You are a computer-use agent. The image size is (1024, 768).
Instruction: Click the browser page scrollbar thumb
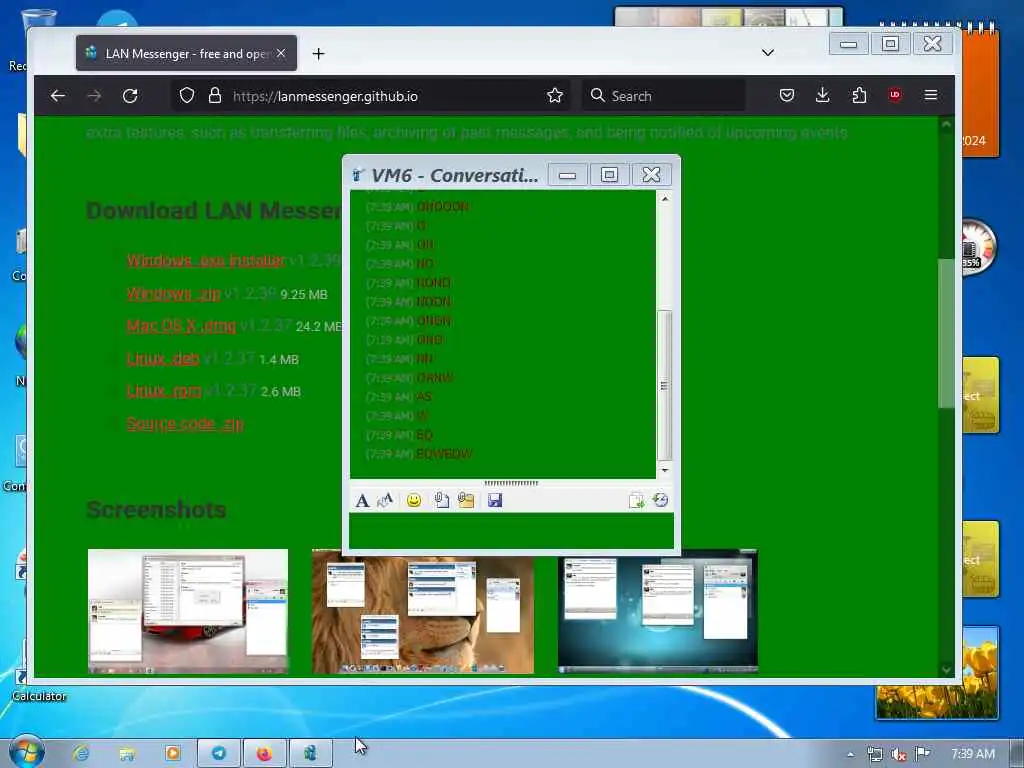946,333
